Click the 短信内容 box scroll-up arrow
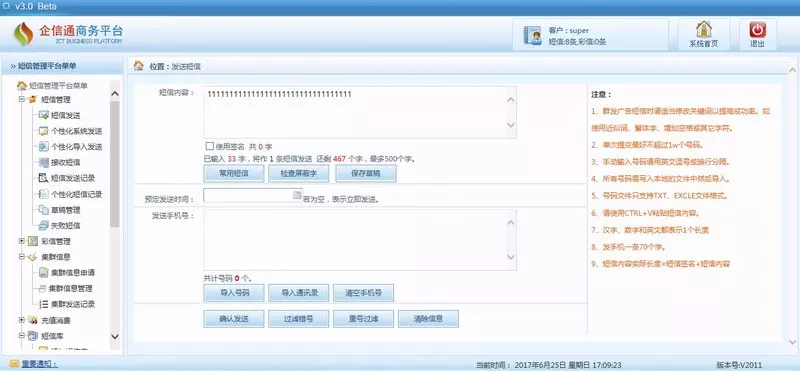The height and width of the screenshot is (371, 800). 511,99
